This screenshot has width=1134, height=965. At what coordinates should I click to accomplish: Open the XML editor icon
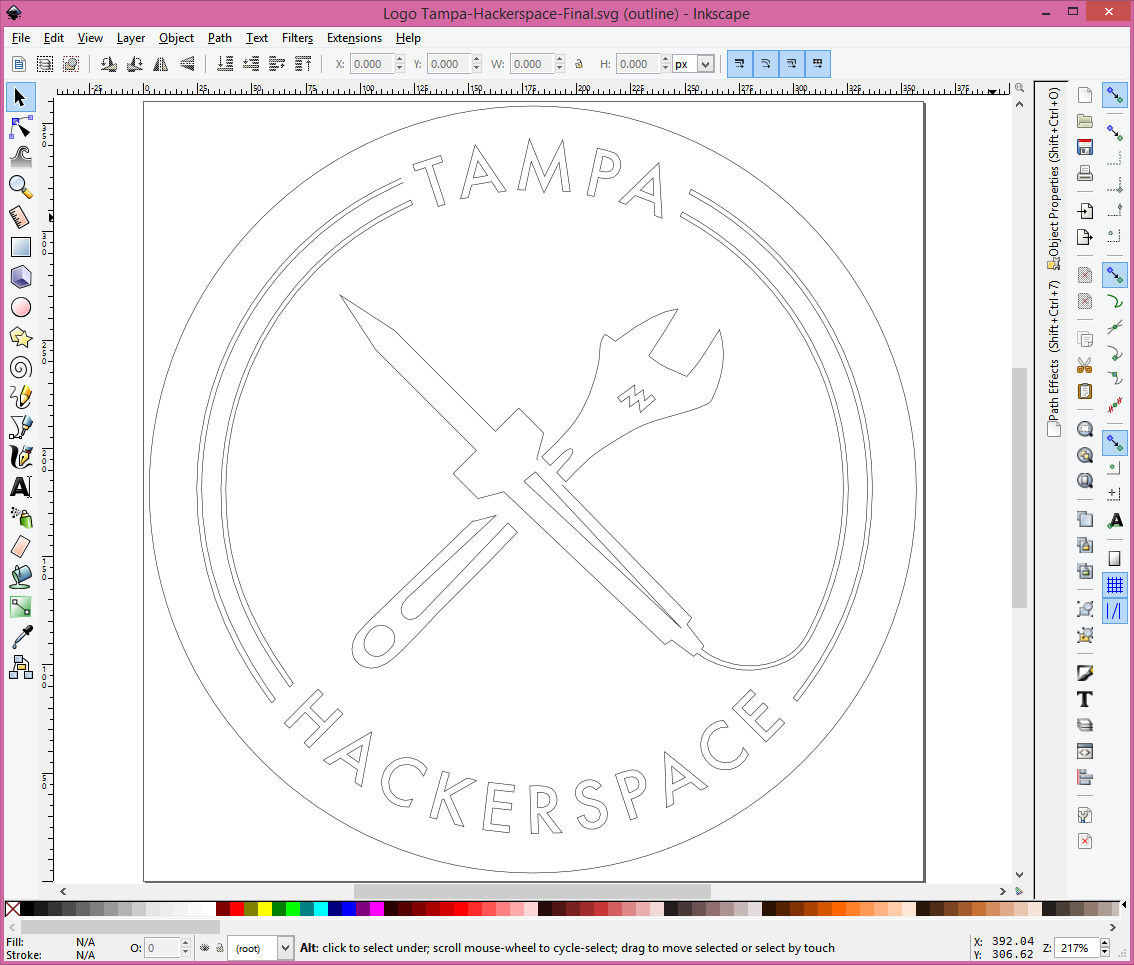[x=1085, y=752]
